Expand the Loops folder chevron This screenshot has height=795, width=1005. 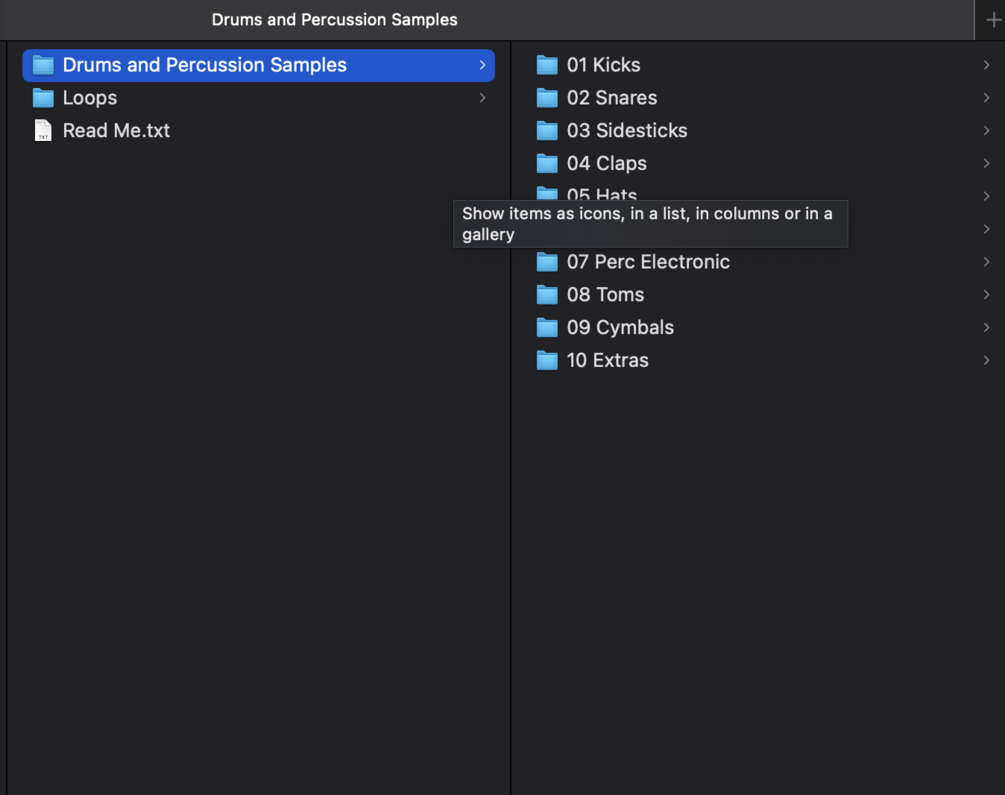[482, 98]
